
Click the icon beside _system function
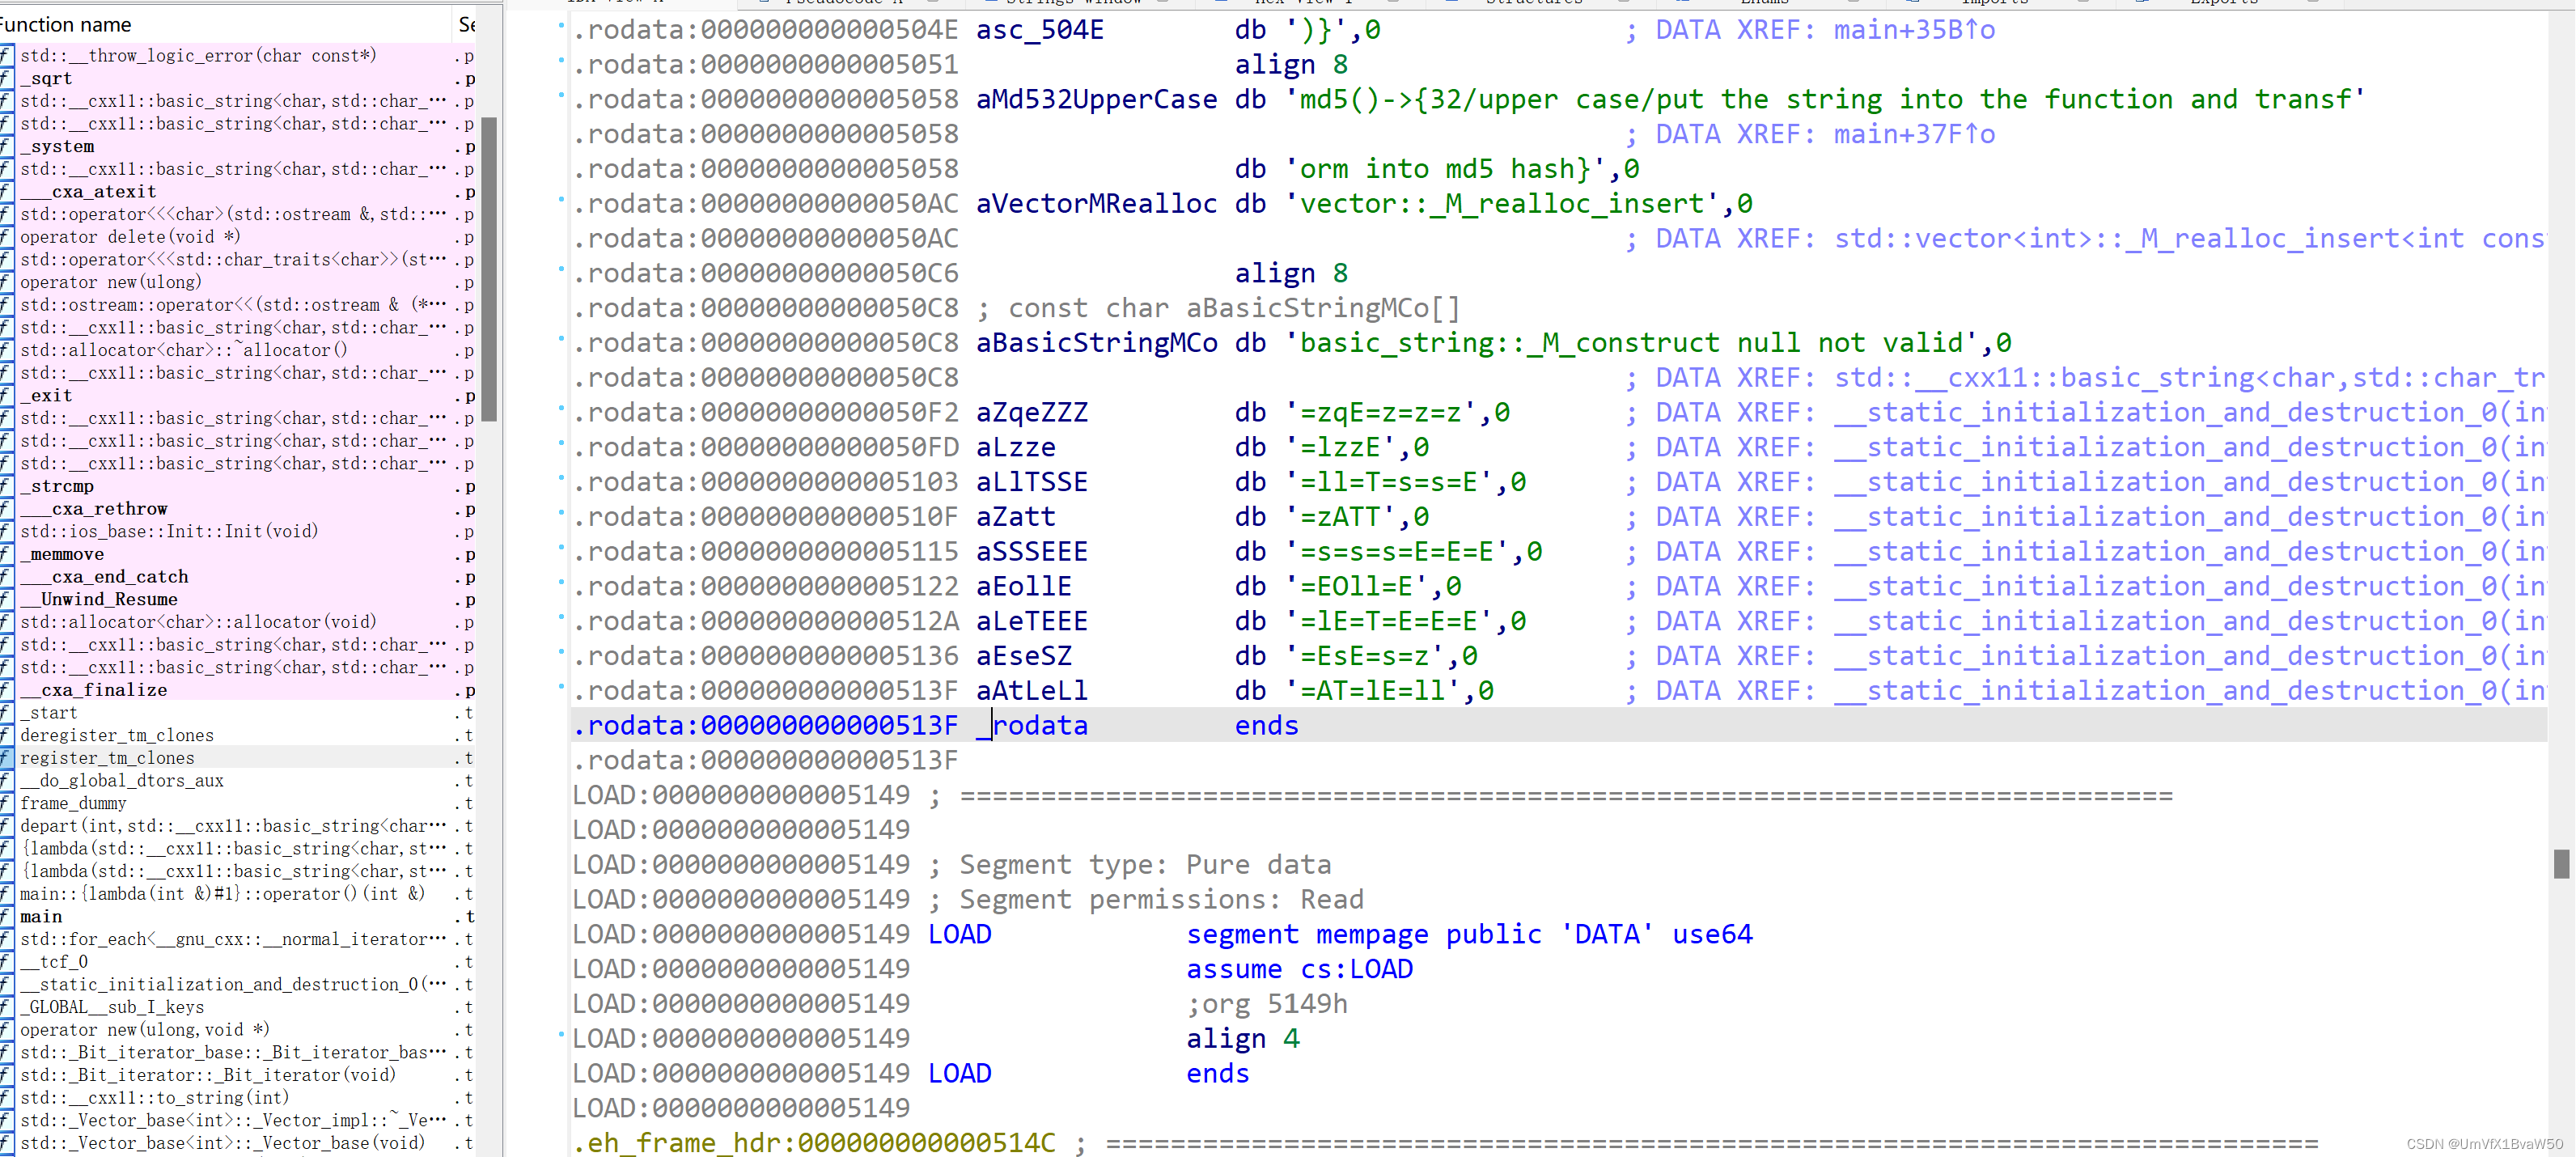(x=6, y=146)
